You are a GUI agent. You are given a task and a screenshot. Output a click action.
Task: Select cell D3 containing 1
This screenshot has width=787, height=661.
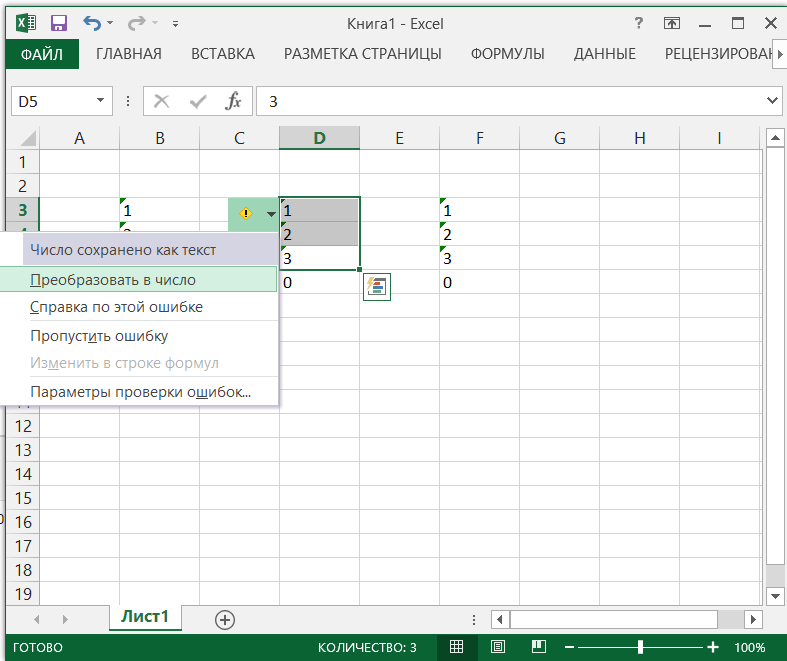coord(319,210)
